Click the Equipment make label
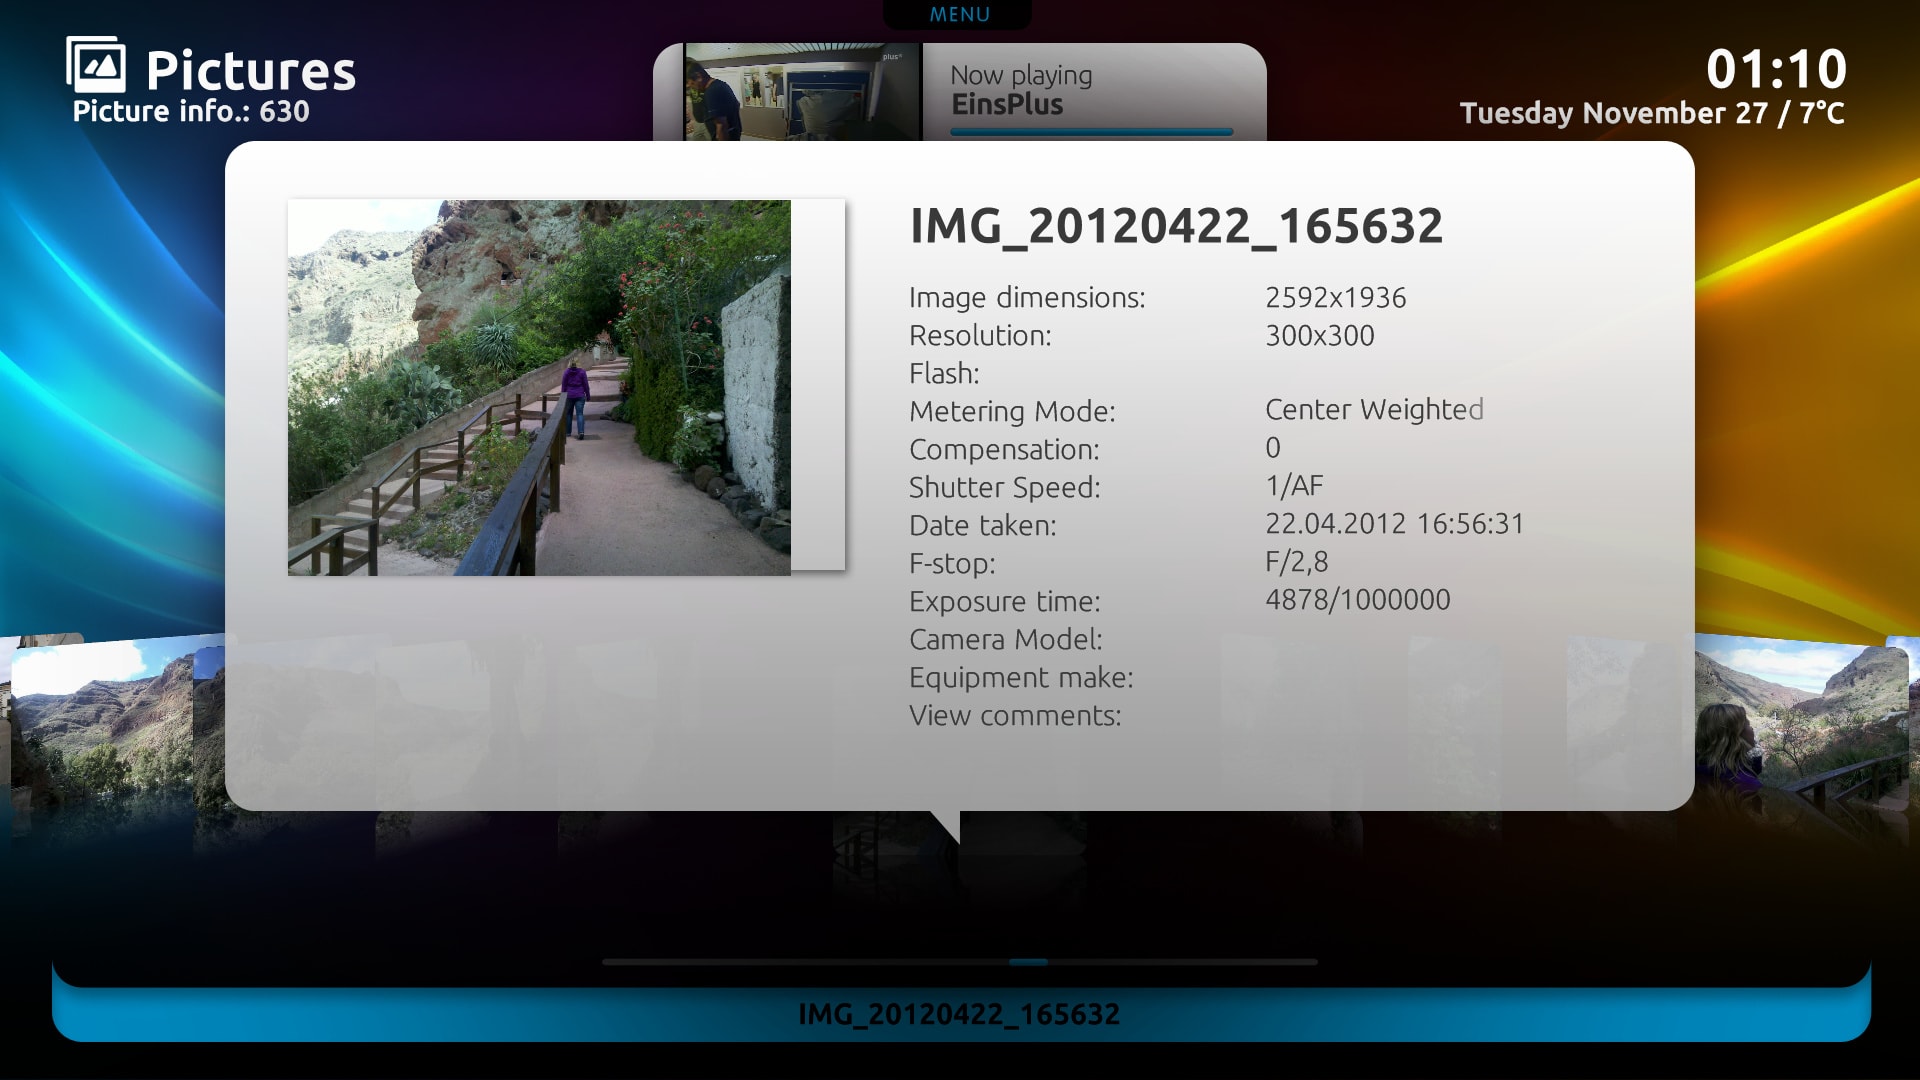This screenshot has width=1920, height=1080. (1021, 678)
